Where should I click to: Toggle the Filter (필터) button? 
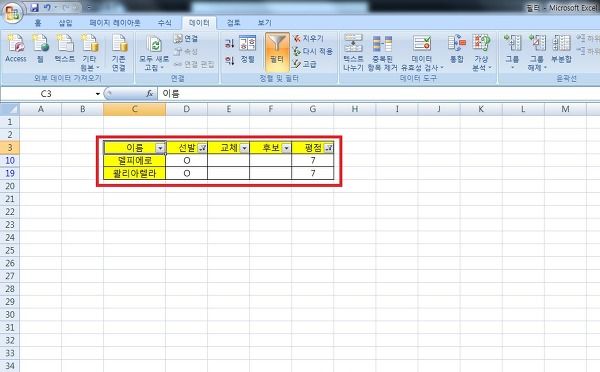point(277,52)
